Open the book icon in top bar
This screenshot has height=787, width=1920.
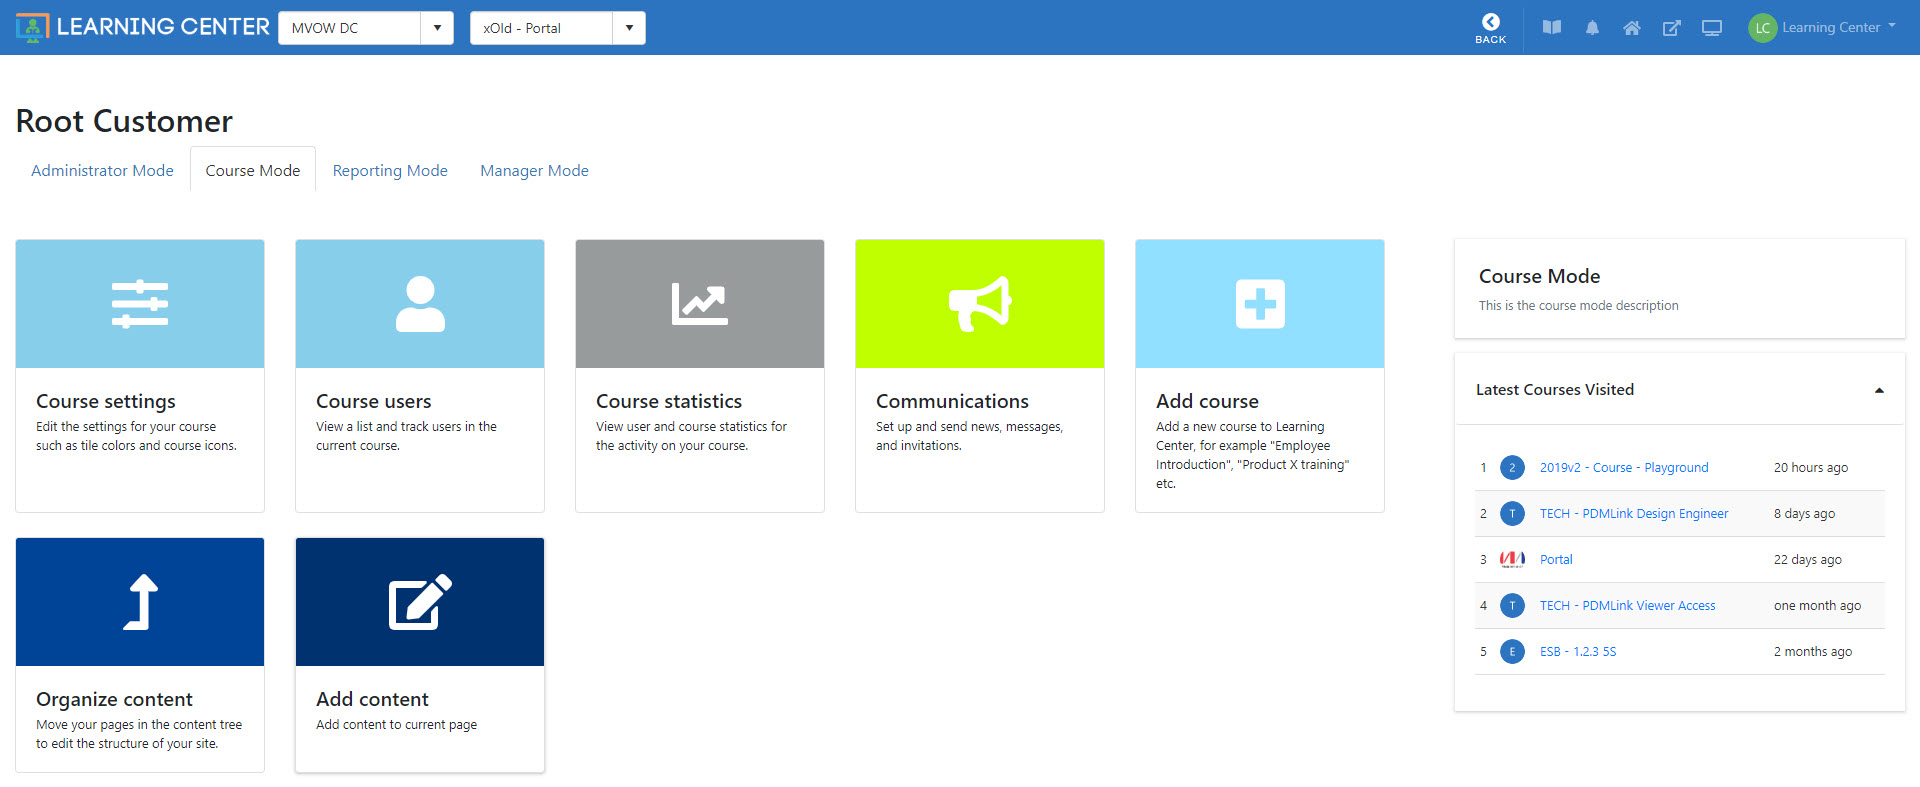click(x=1552, y=28)
